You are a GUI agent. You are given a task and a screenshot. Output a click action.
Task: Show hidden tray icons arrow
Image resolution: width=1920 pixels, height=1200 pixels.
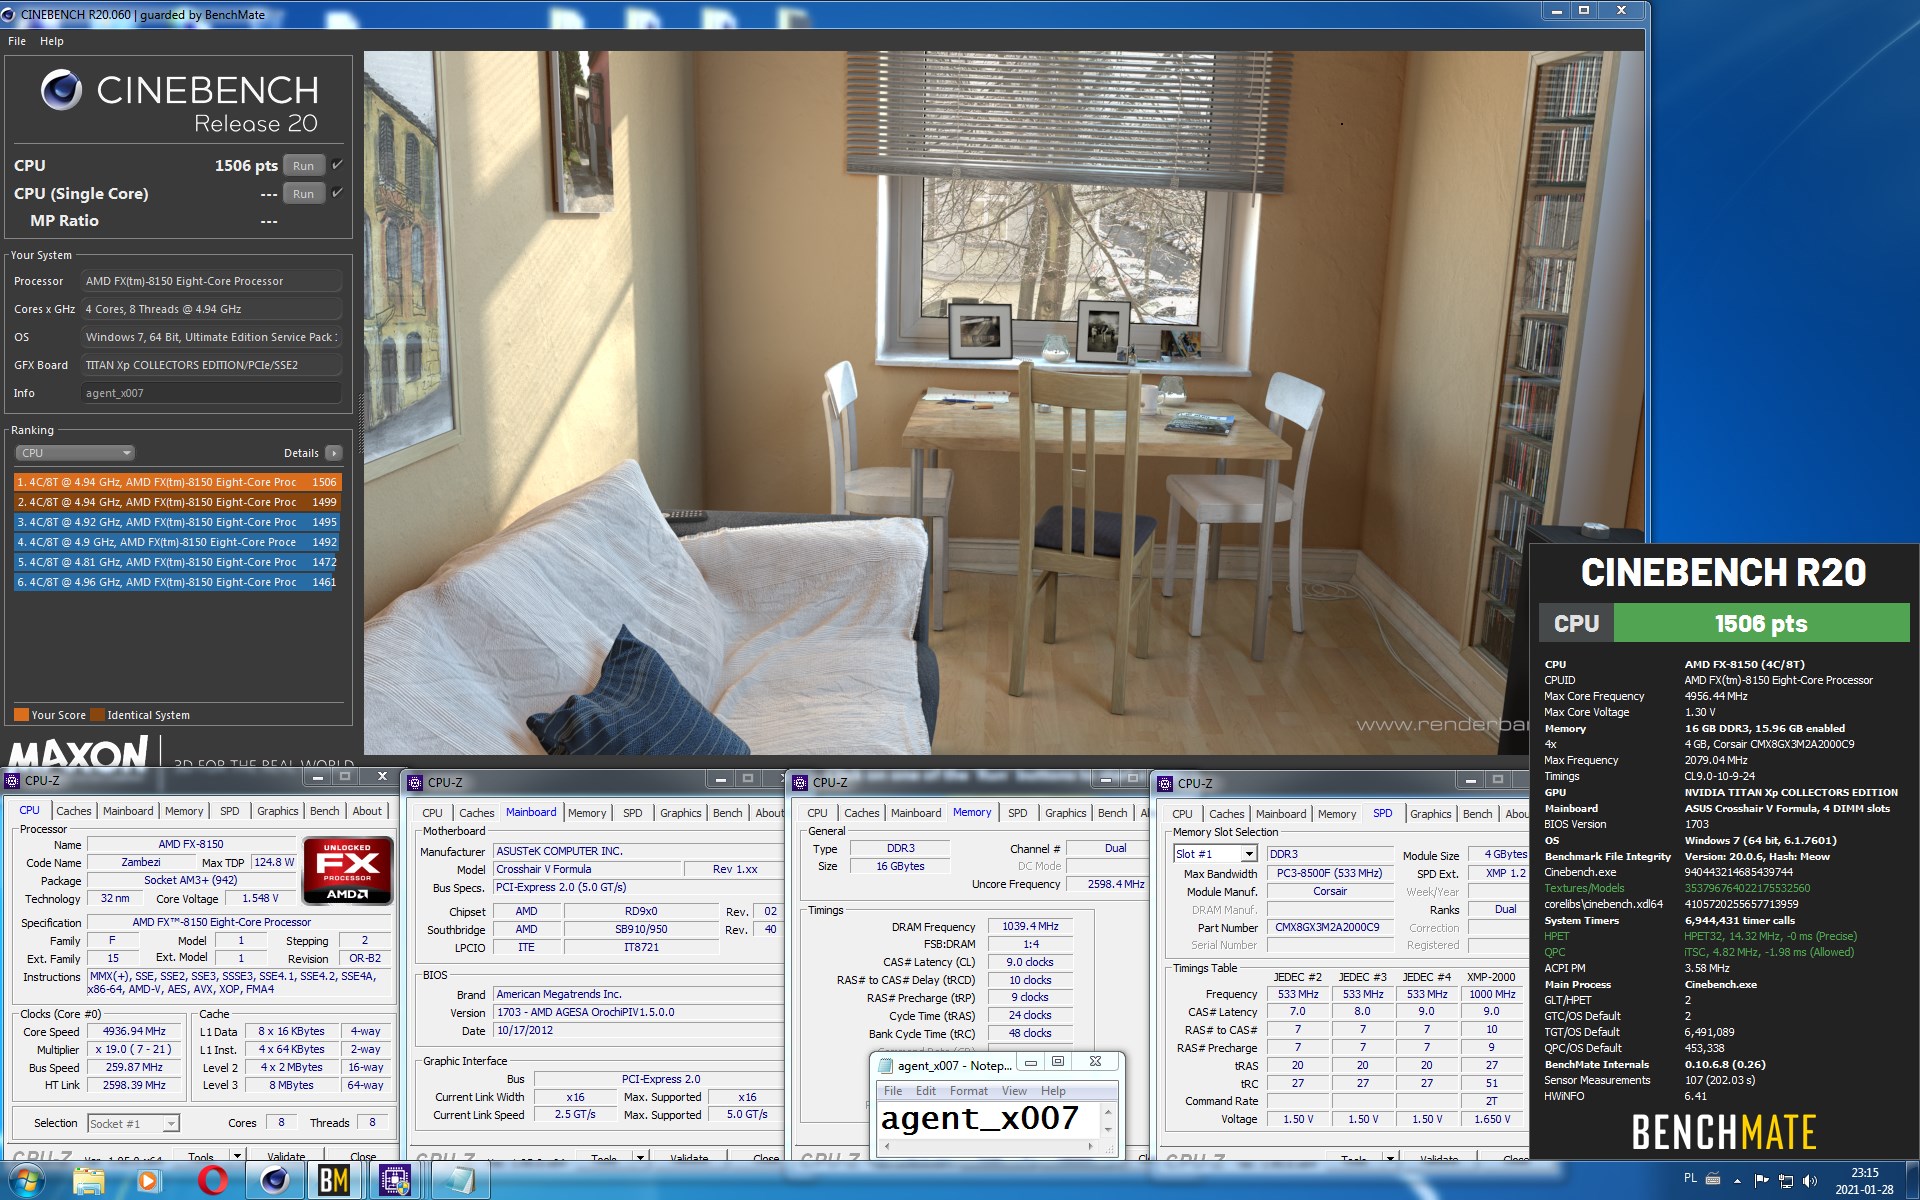pos(1737,1180)
